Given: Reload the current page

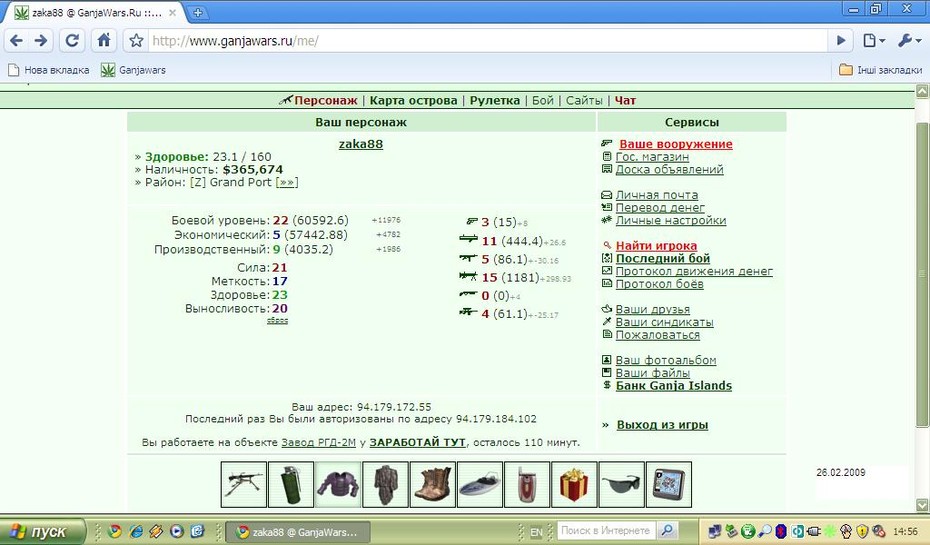Looking at the screenshot, I should (72, 40).
